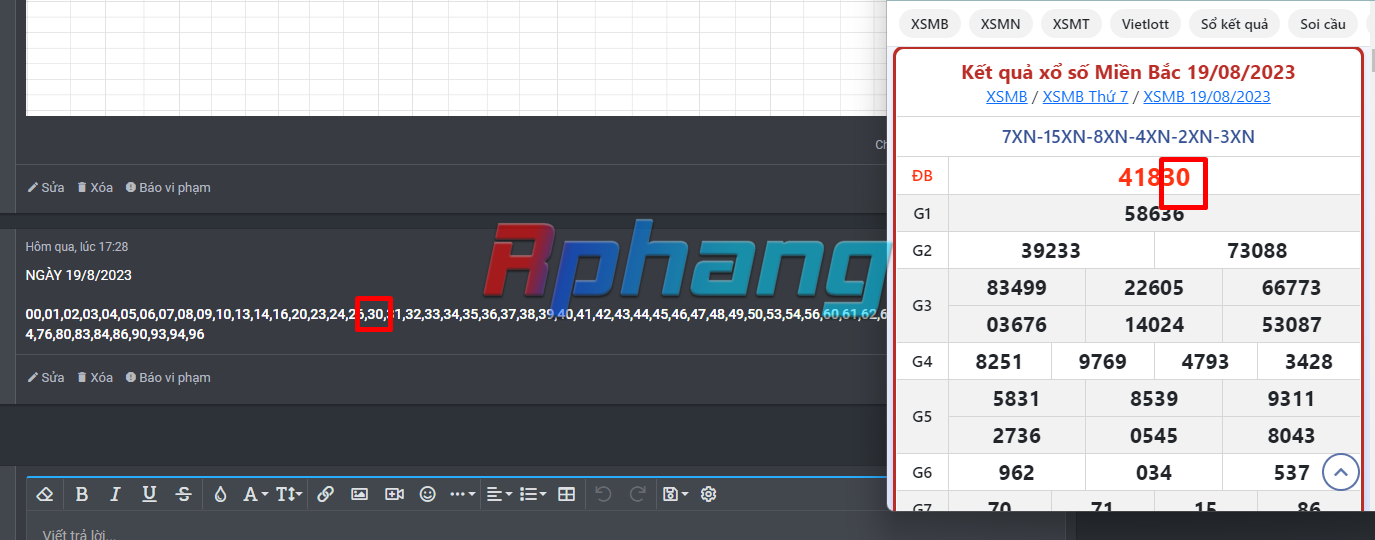Click the G2 result 39233
This screenshot has width=1375, height=540.
click(1051, 250)
